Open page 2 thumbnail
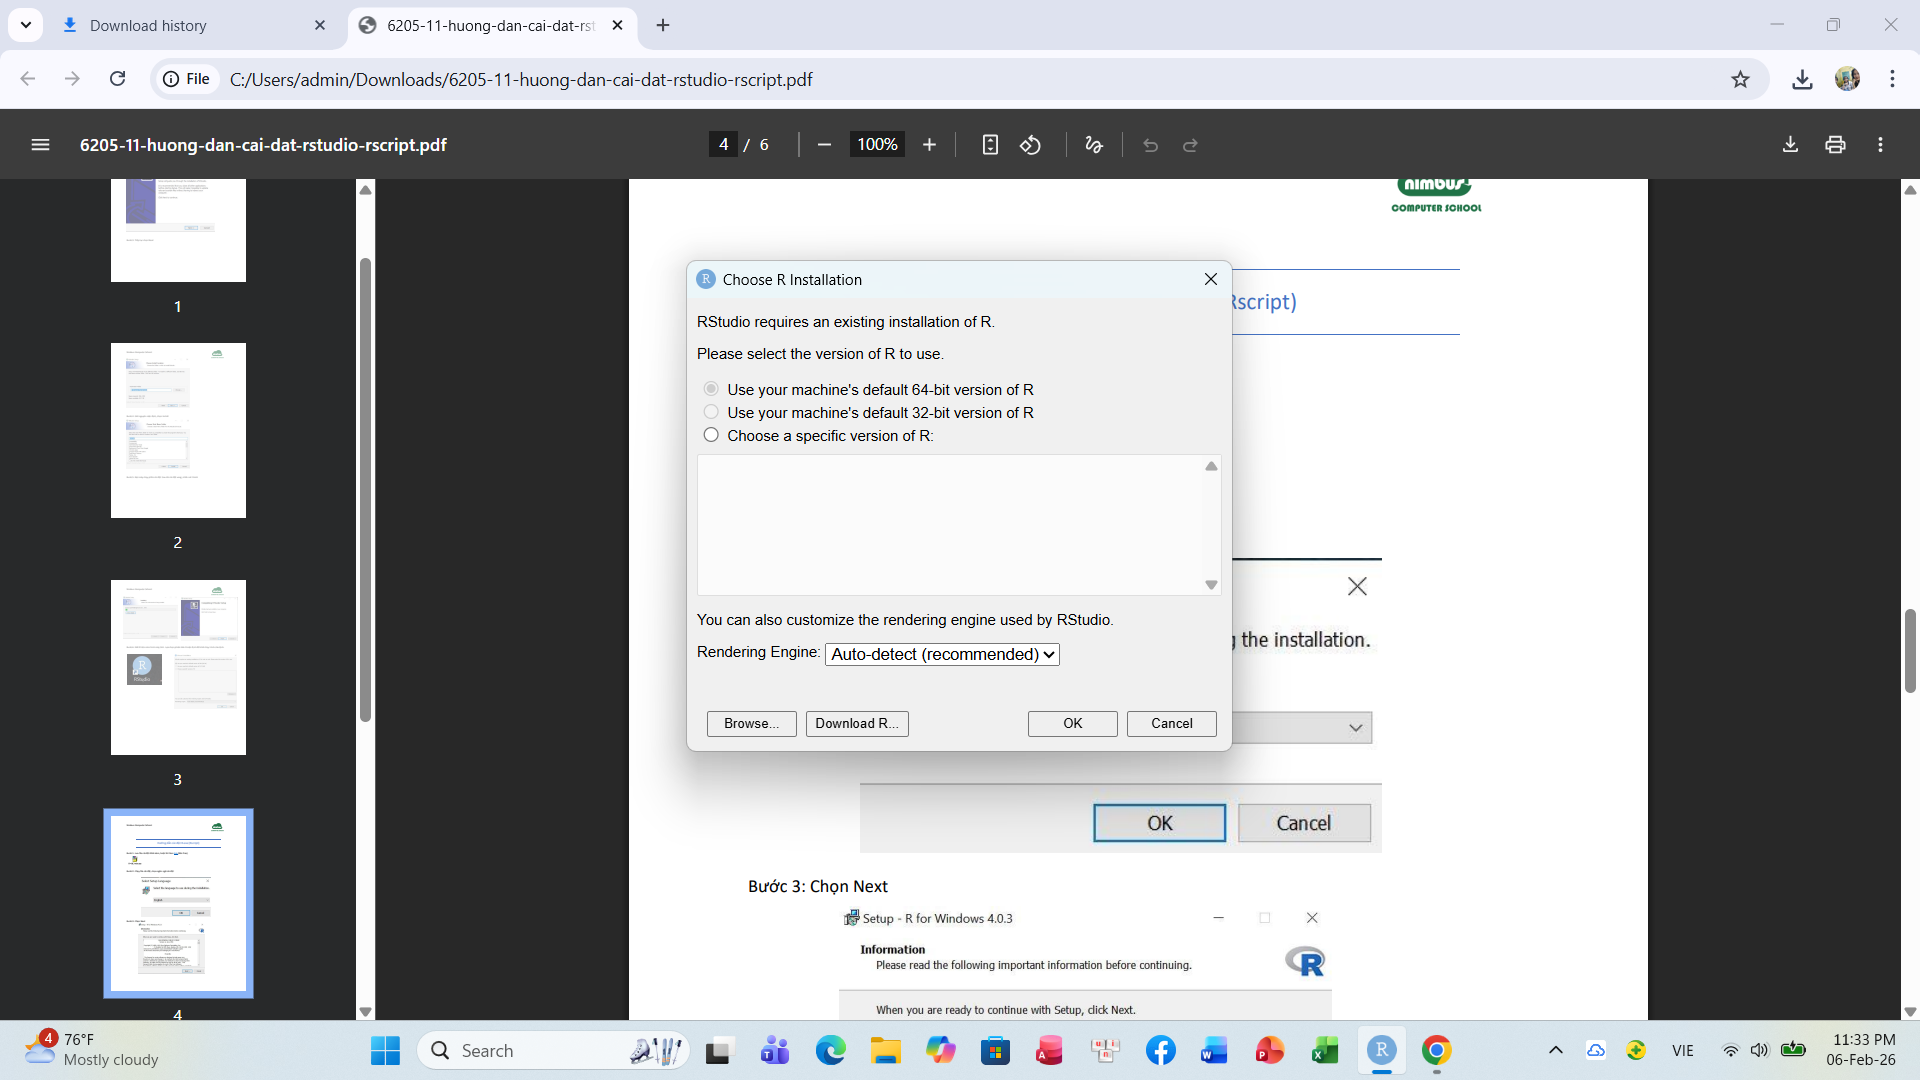Viewport: 1920px width, 1080px height. click(x=178, y=431)
